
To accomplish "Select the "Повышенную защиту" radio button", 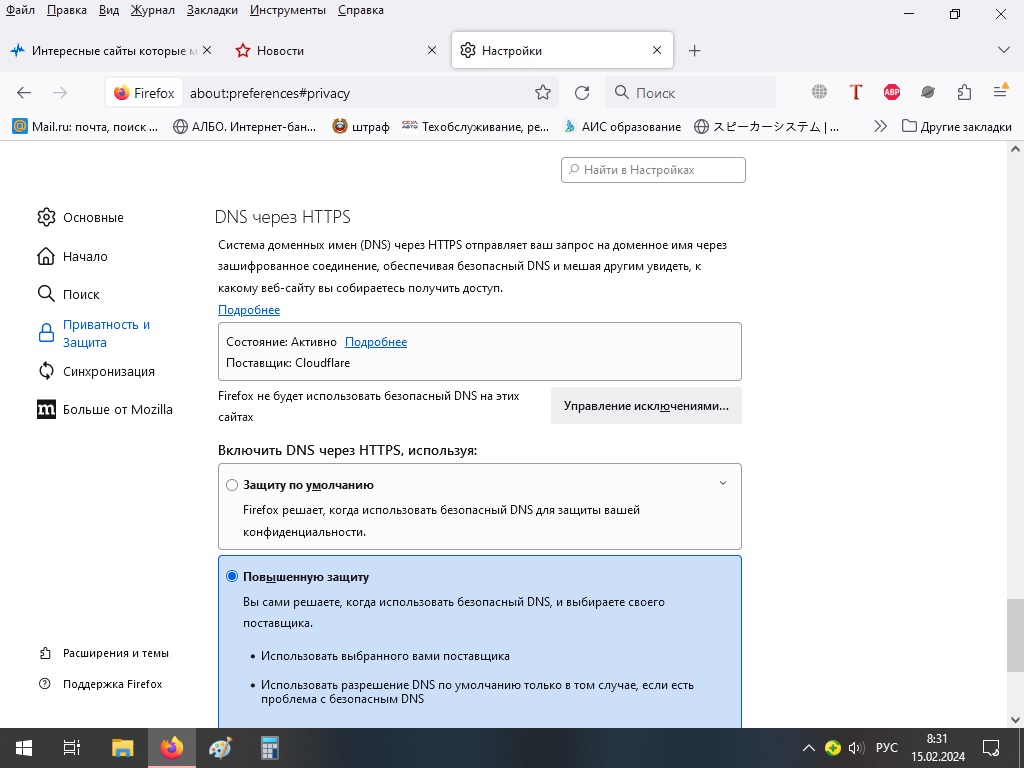I will click(x=232, y=577).
